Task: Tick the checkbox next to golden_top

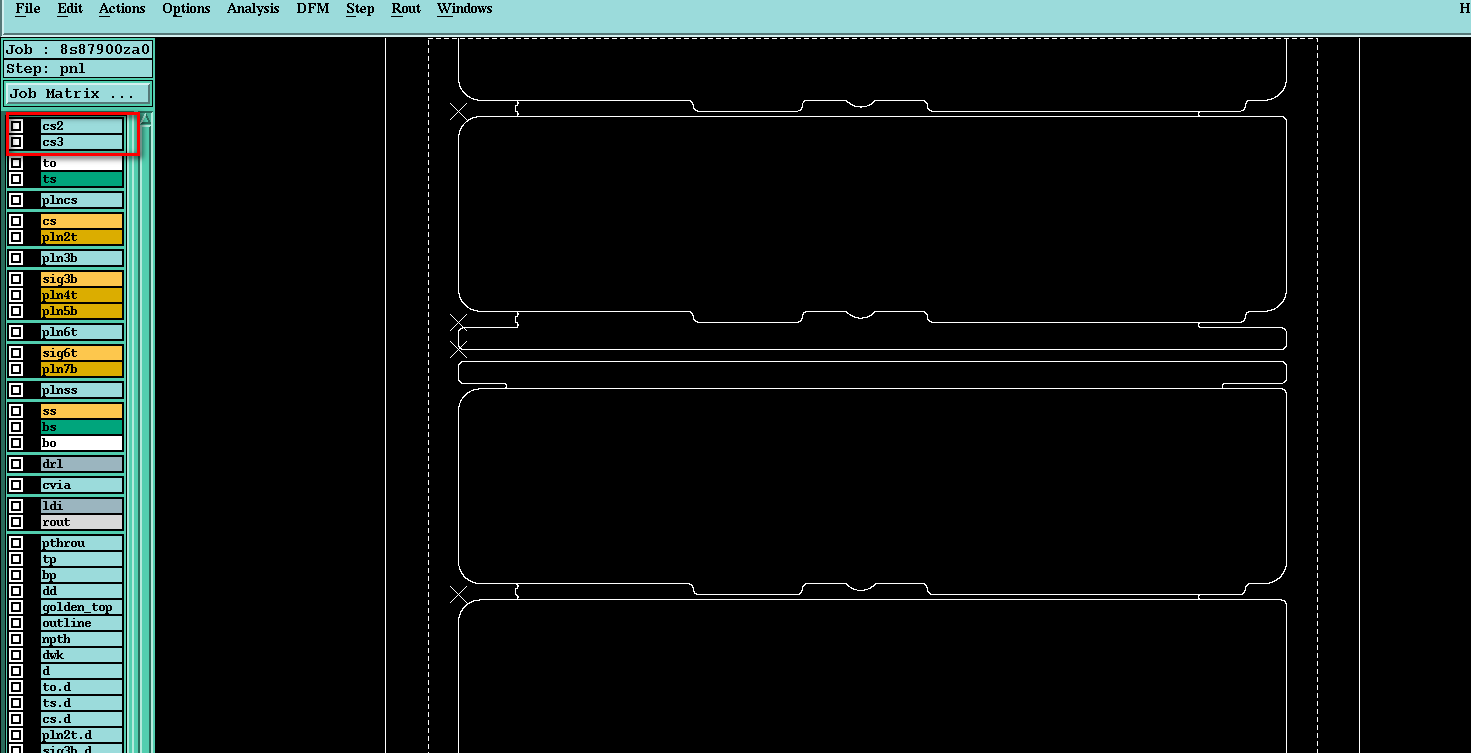Action: pos(16,607)
